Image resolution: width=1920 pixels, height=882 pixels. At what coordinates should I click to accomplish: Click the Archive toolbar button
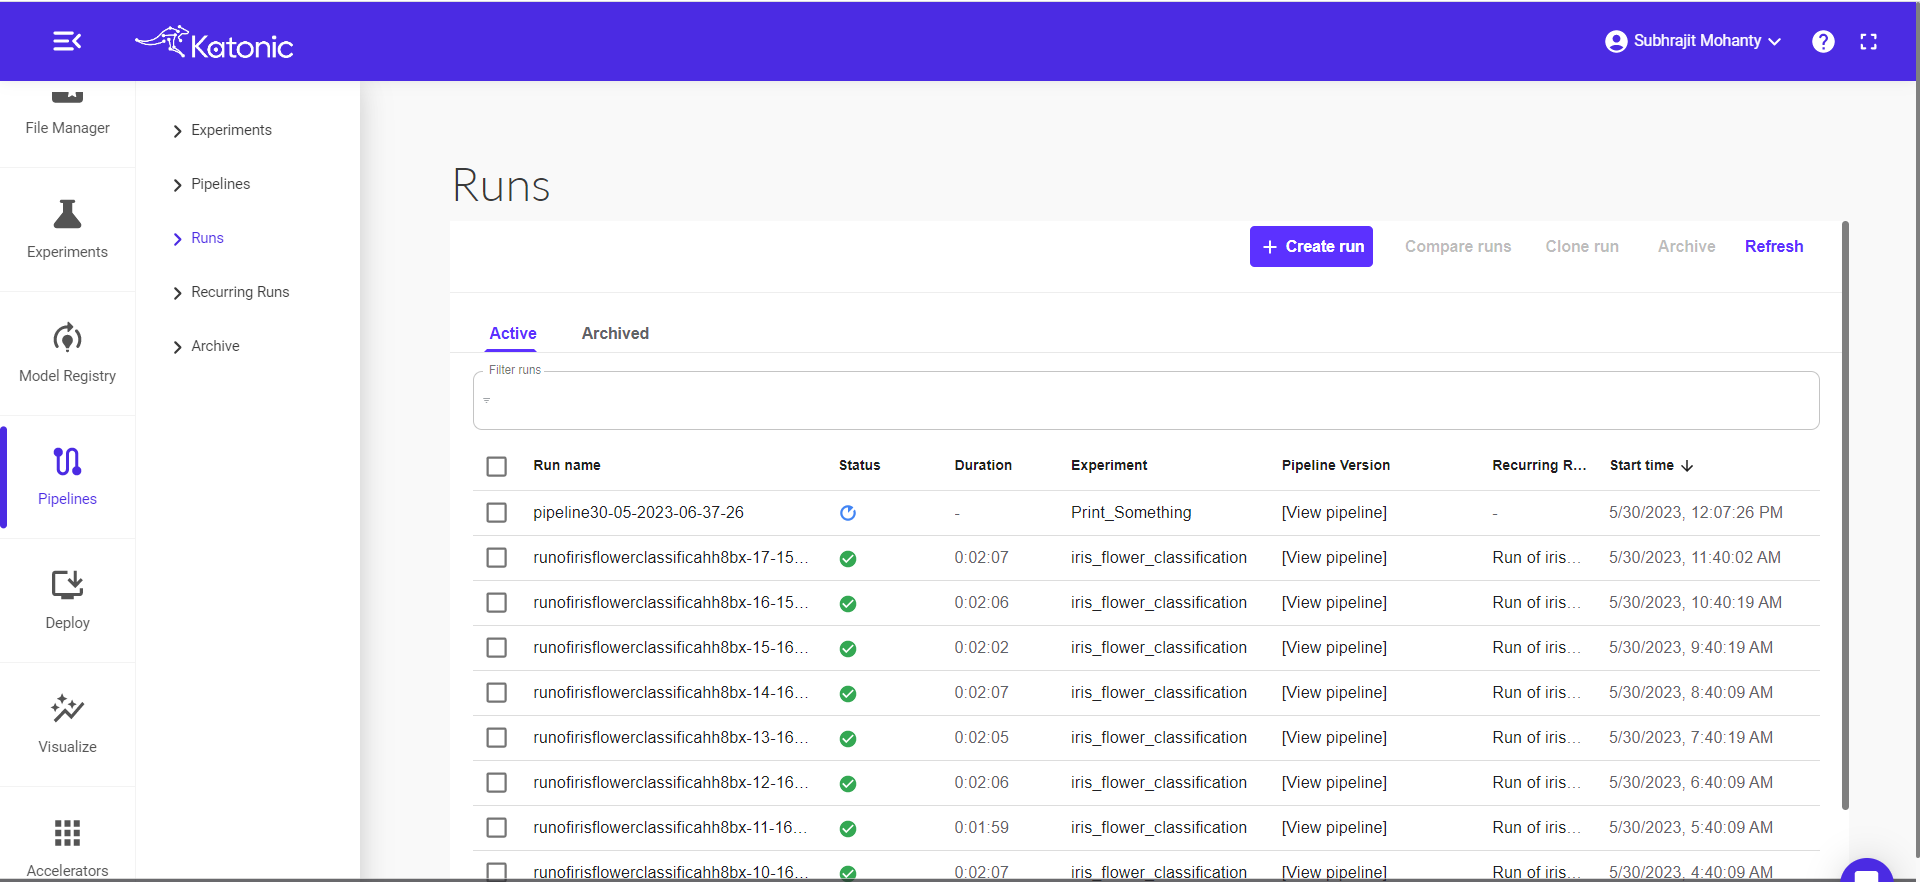point(1686,246)
